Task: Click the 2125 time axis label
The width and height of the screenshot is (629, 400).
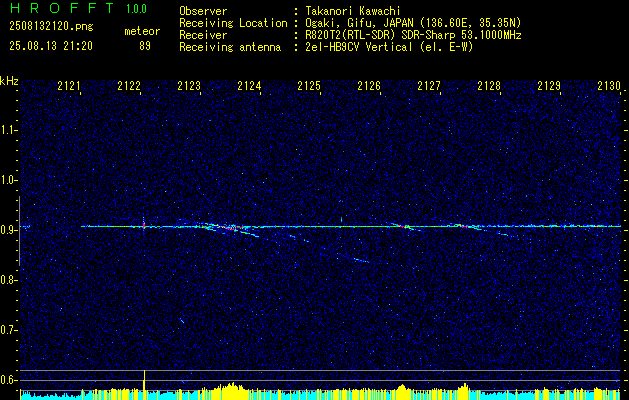Action: (x=309, y=86)
